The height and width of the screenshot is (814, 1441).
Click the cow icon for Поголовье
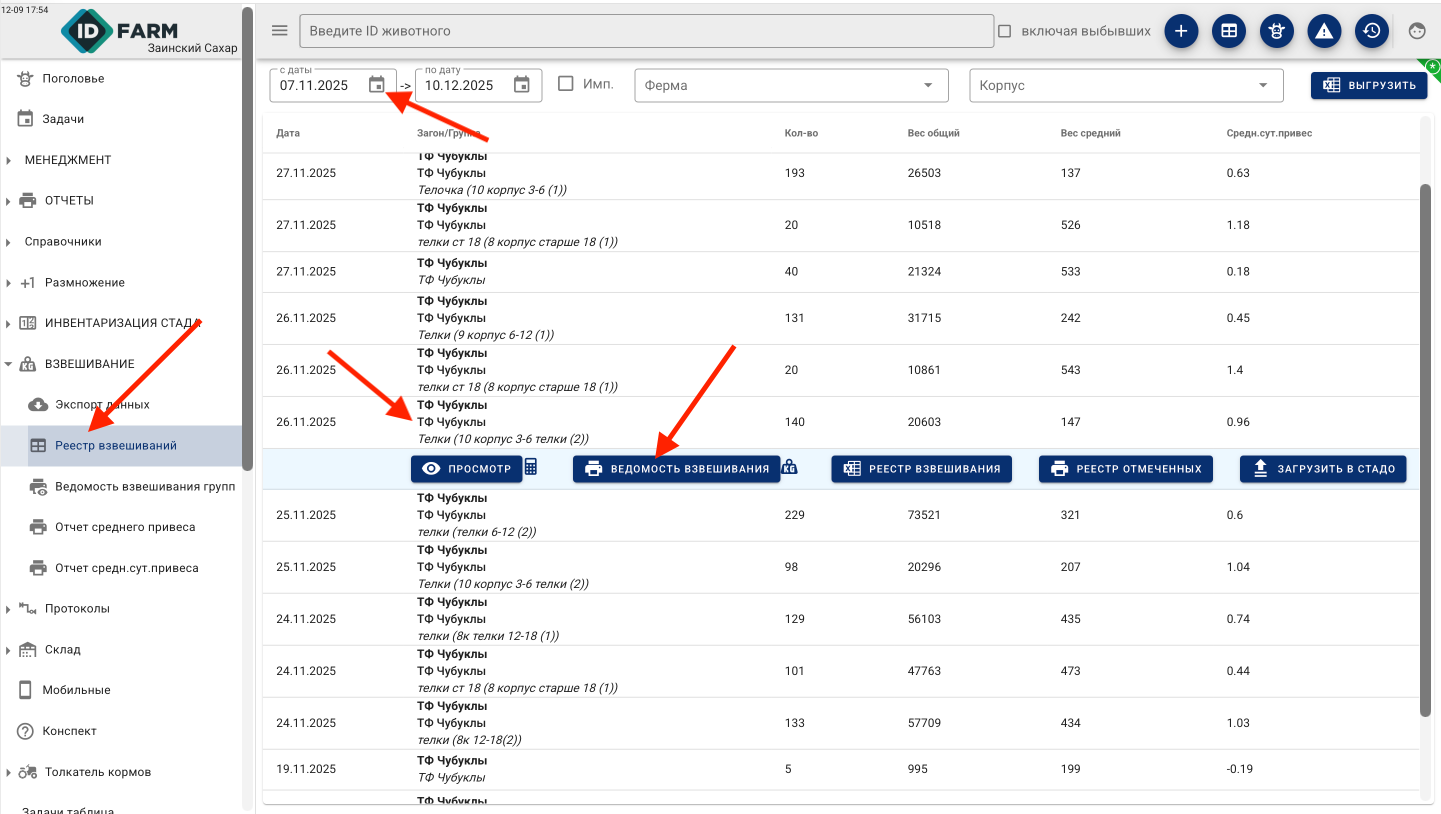coord(26,78)
